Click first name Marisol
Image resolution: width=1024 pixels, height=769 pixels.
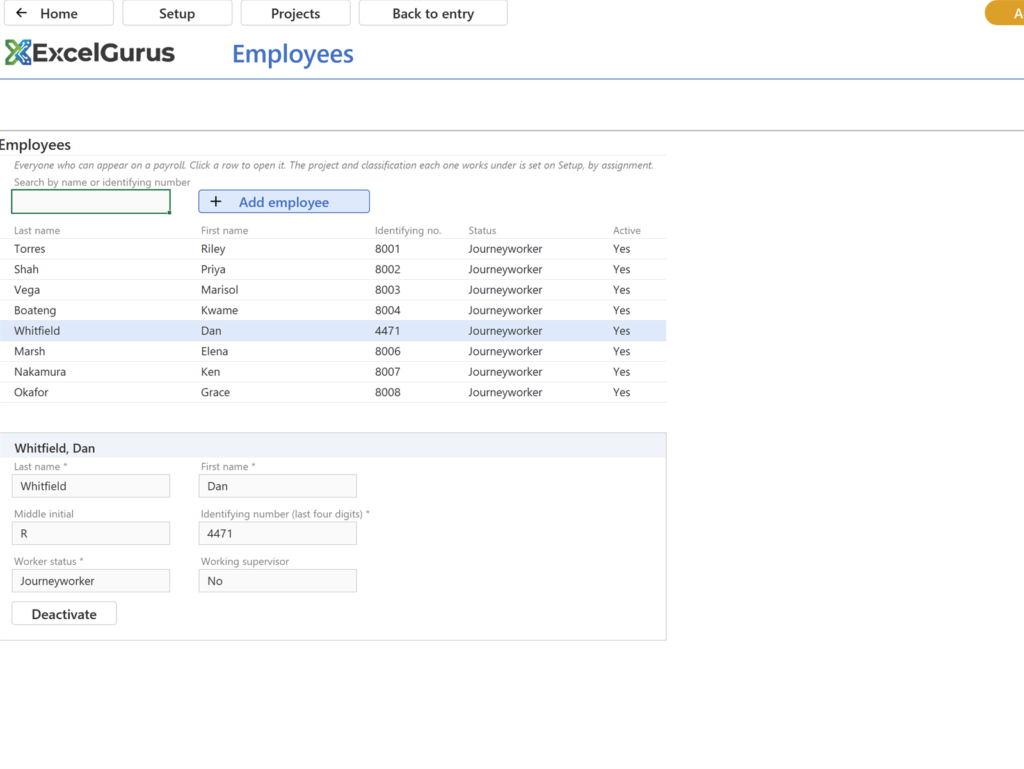coord(219,290)
